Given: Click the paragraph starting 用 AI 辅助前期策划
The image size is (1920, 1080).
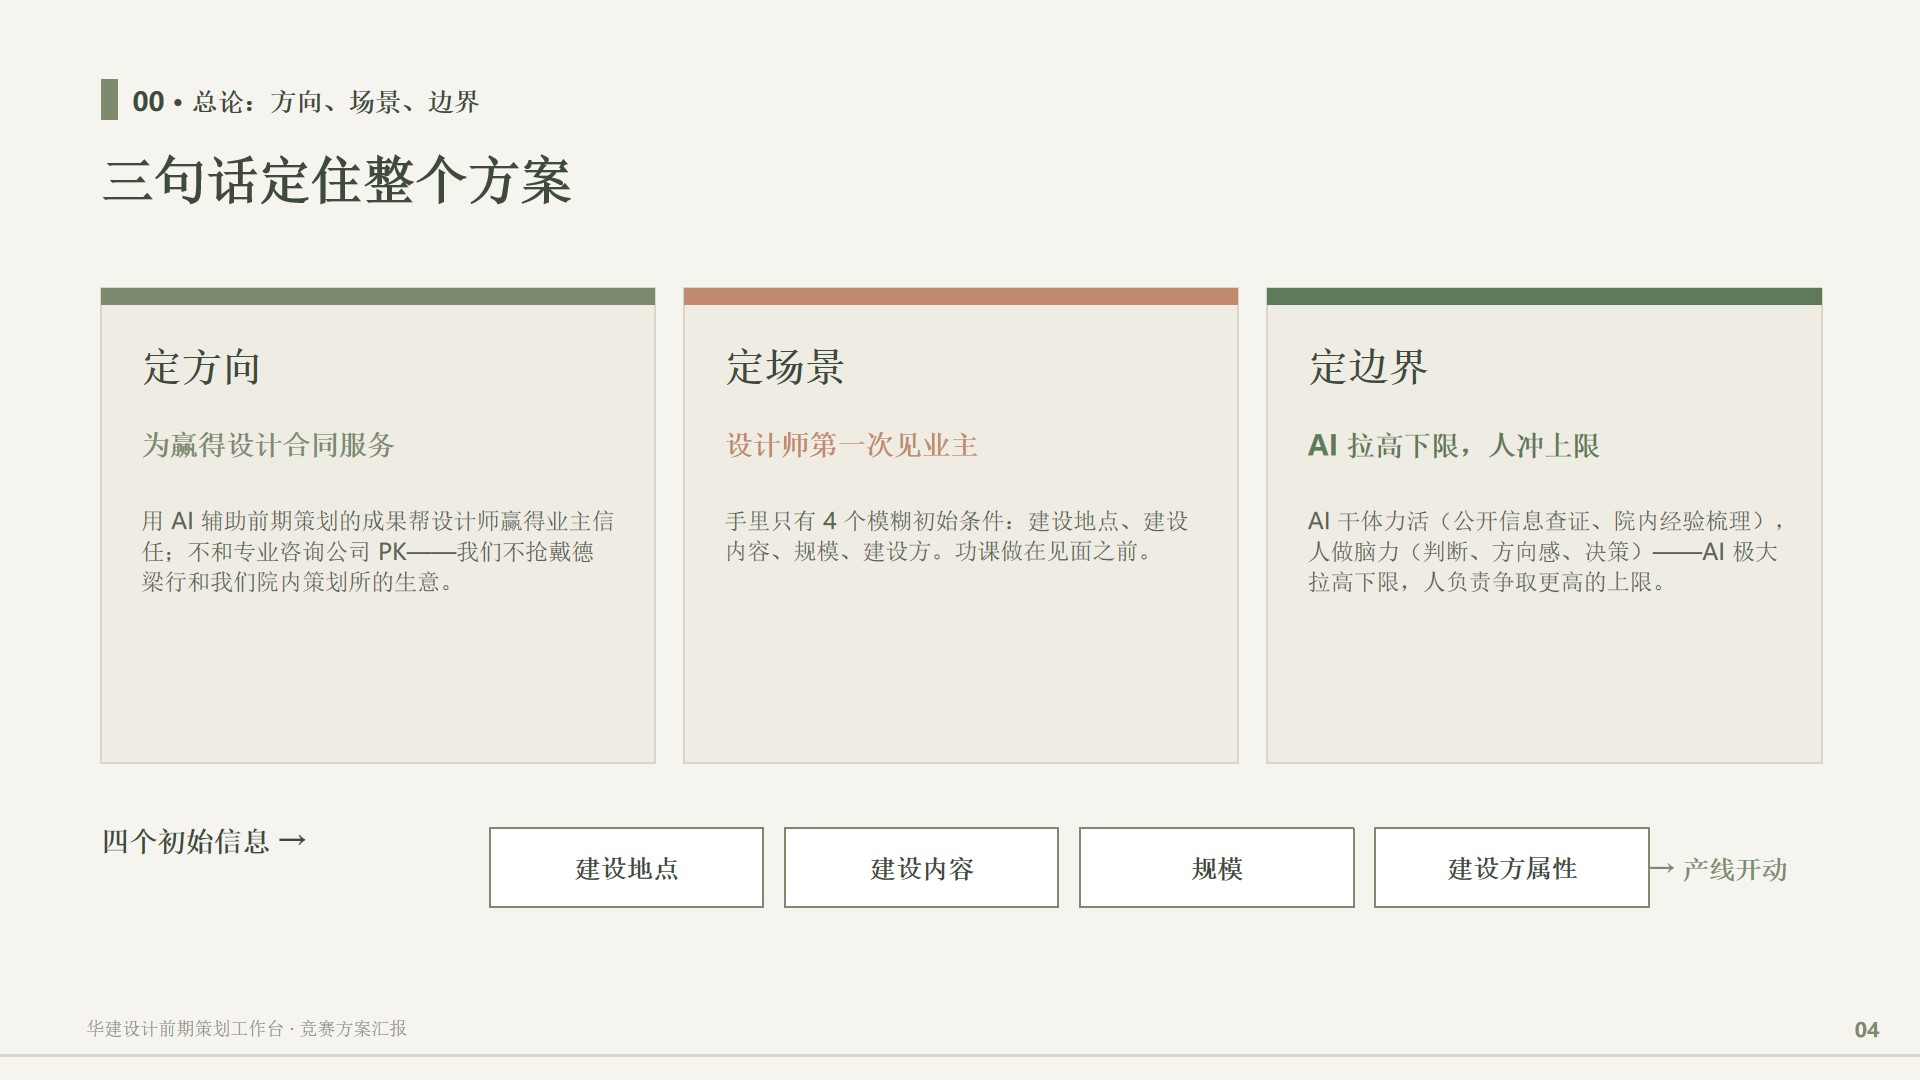Looking at the screenshot, I should tap(378, 551).
